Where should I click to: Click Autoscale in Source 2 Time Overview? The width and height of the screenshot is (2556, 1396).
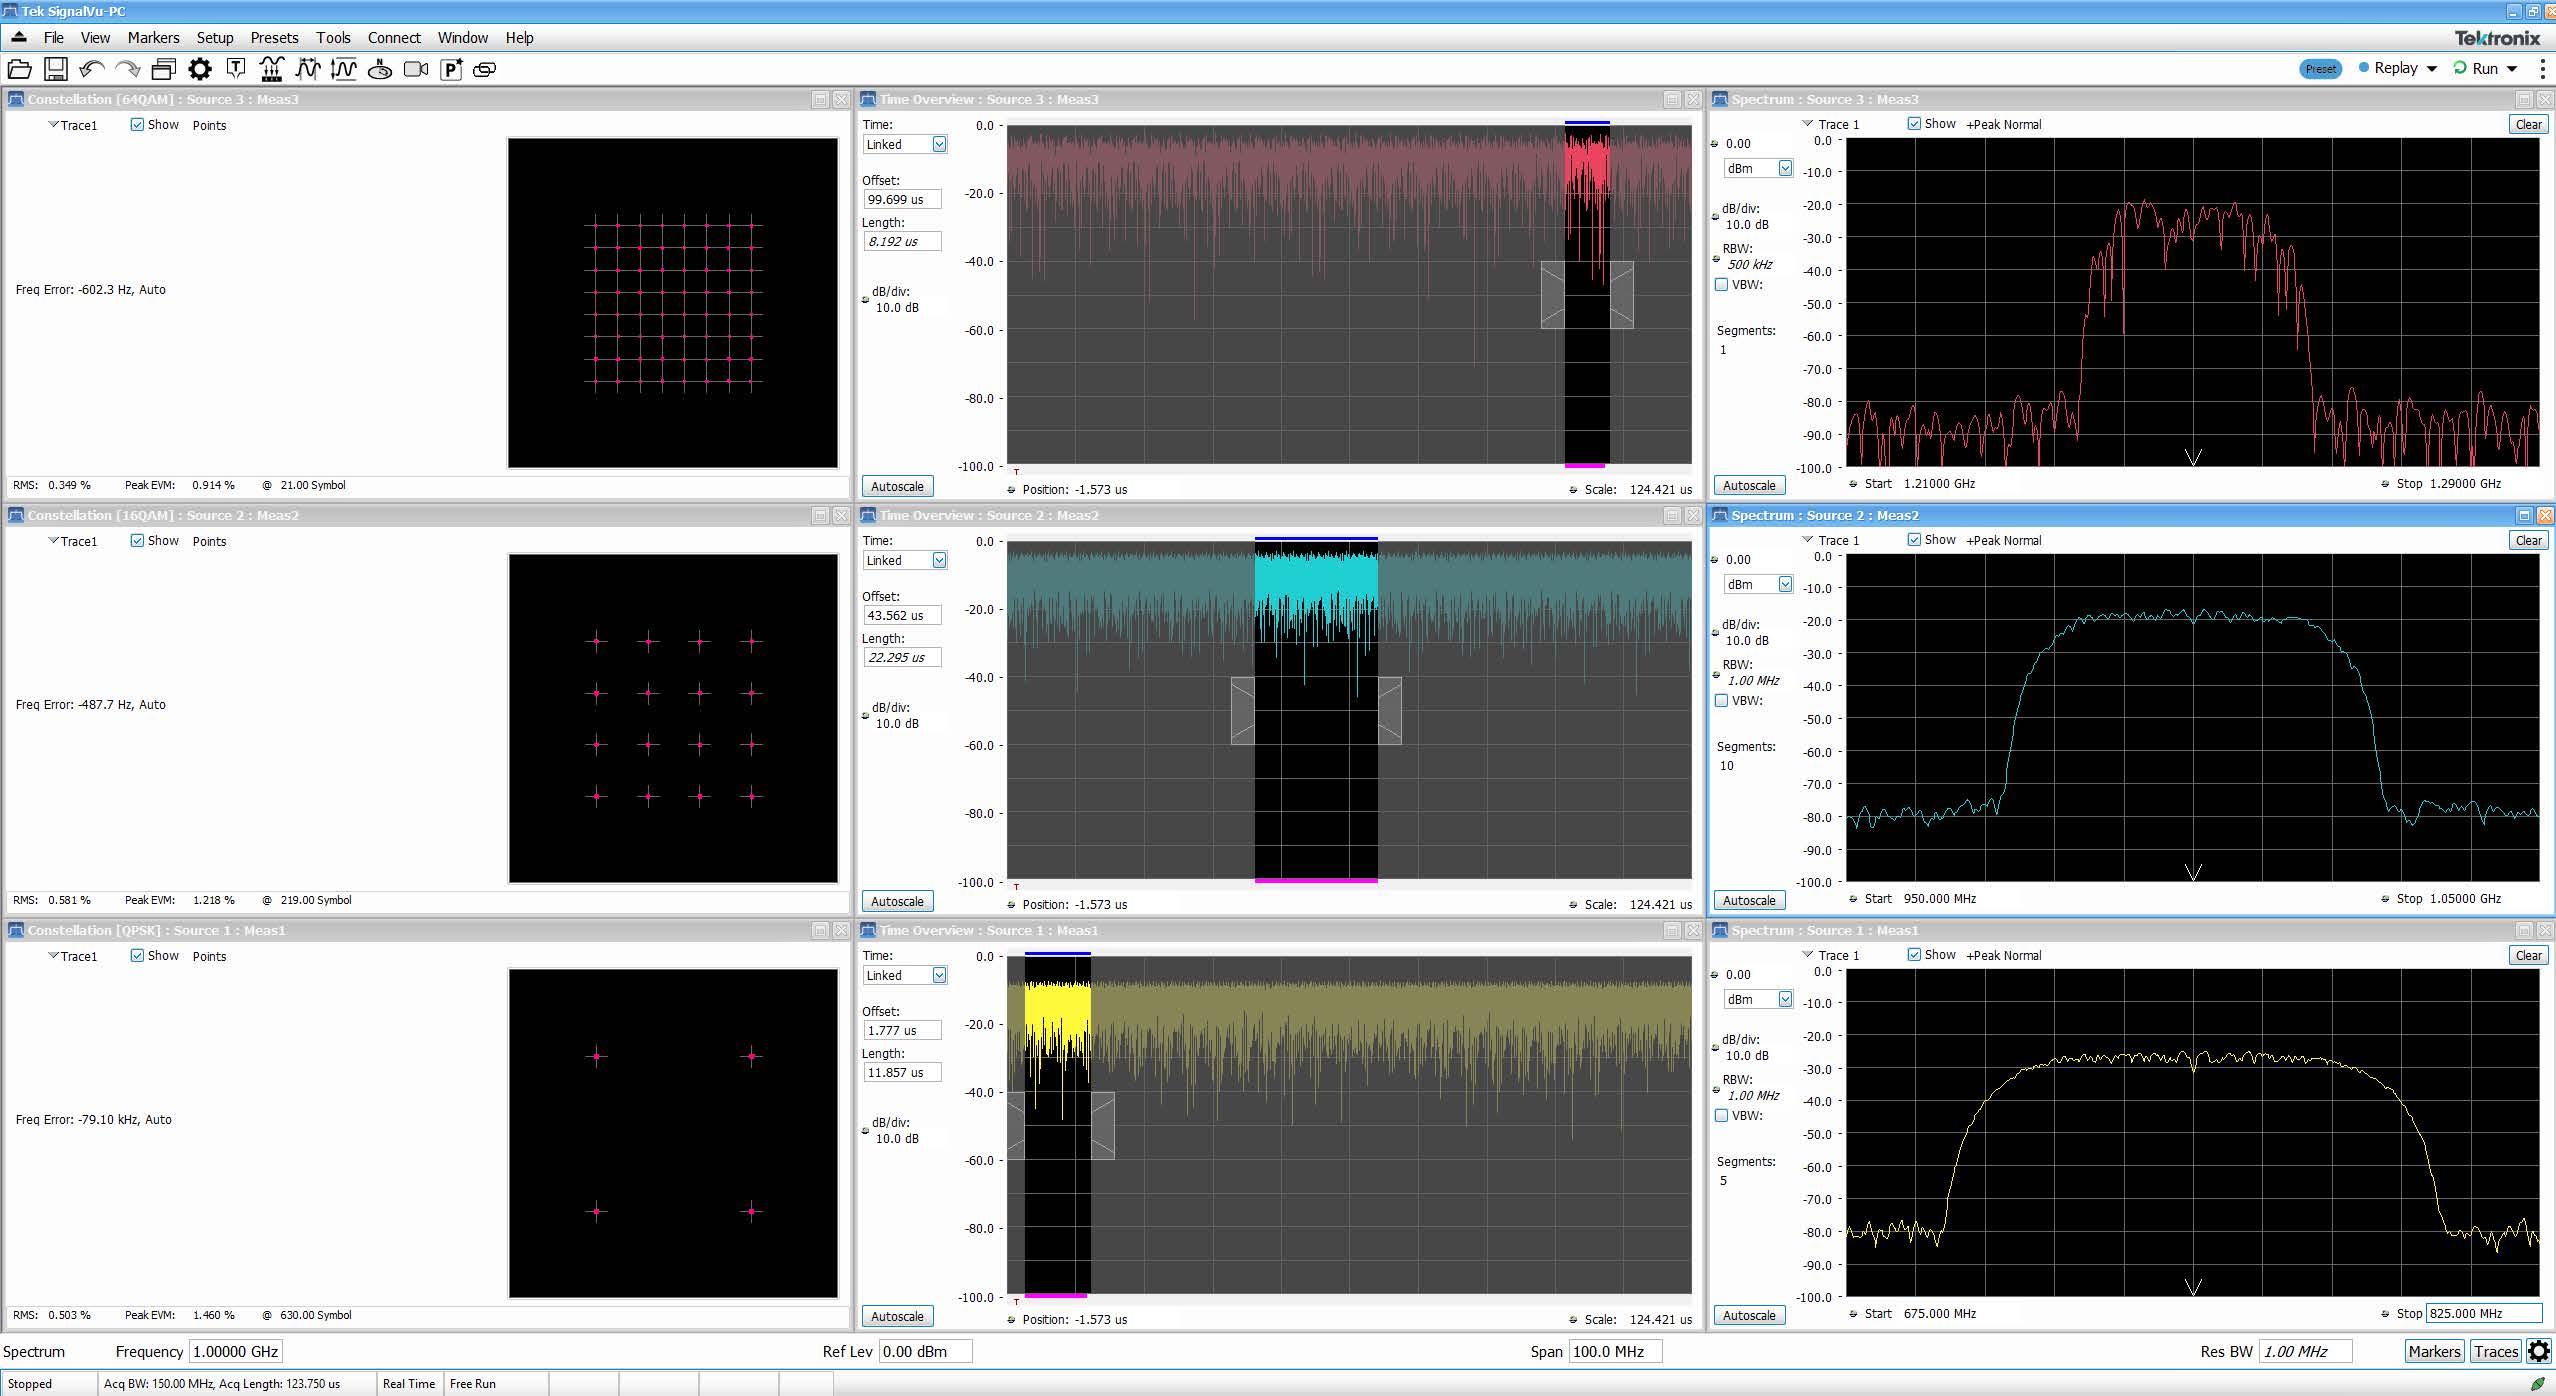click(x=897, y=901)
